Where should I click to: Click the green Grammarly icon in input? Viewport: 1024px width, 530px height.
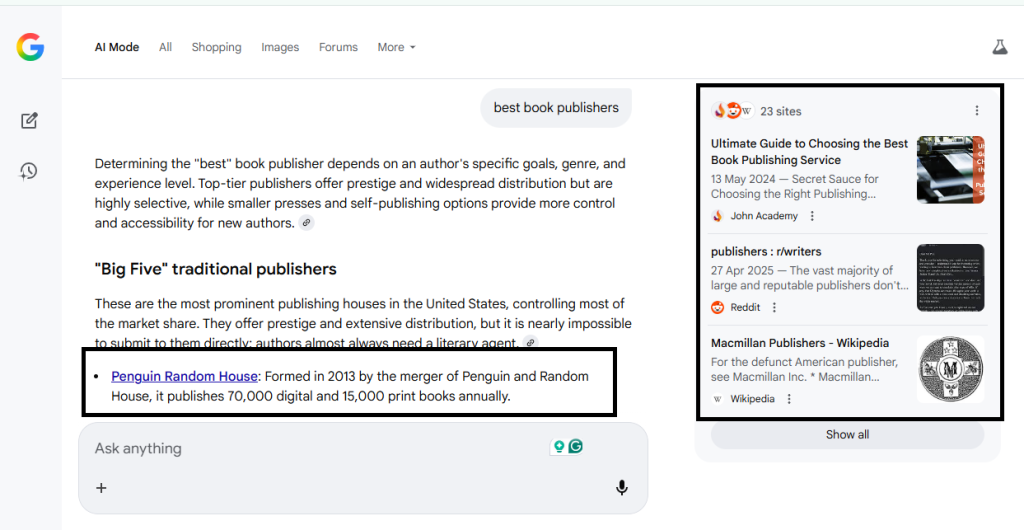576,447
